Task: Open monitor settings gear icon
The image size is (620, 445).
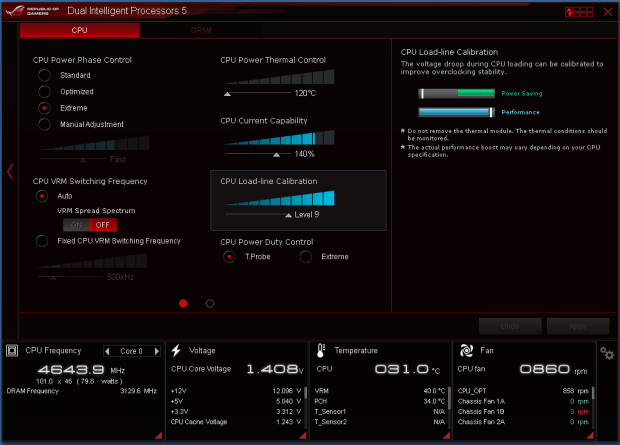Action: click(607, 353)
